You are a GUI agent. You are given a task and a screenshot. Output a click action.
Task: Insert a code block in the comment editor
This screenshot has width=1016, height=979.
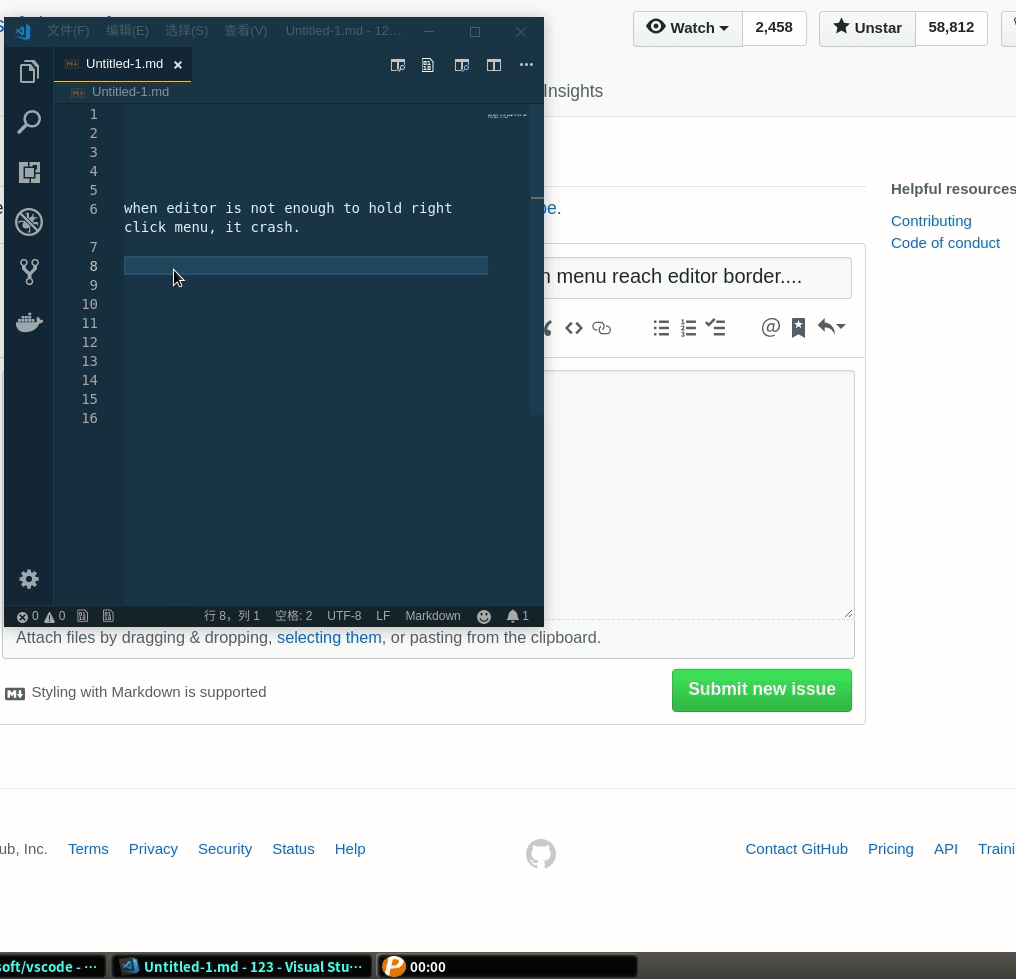pos(573,327)
